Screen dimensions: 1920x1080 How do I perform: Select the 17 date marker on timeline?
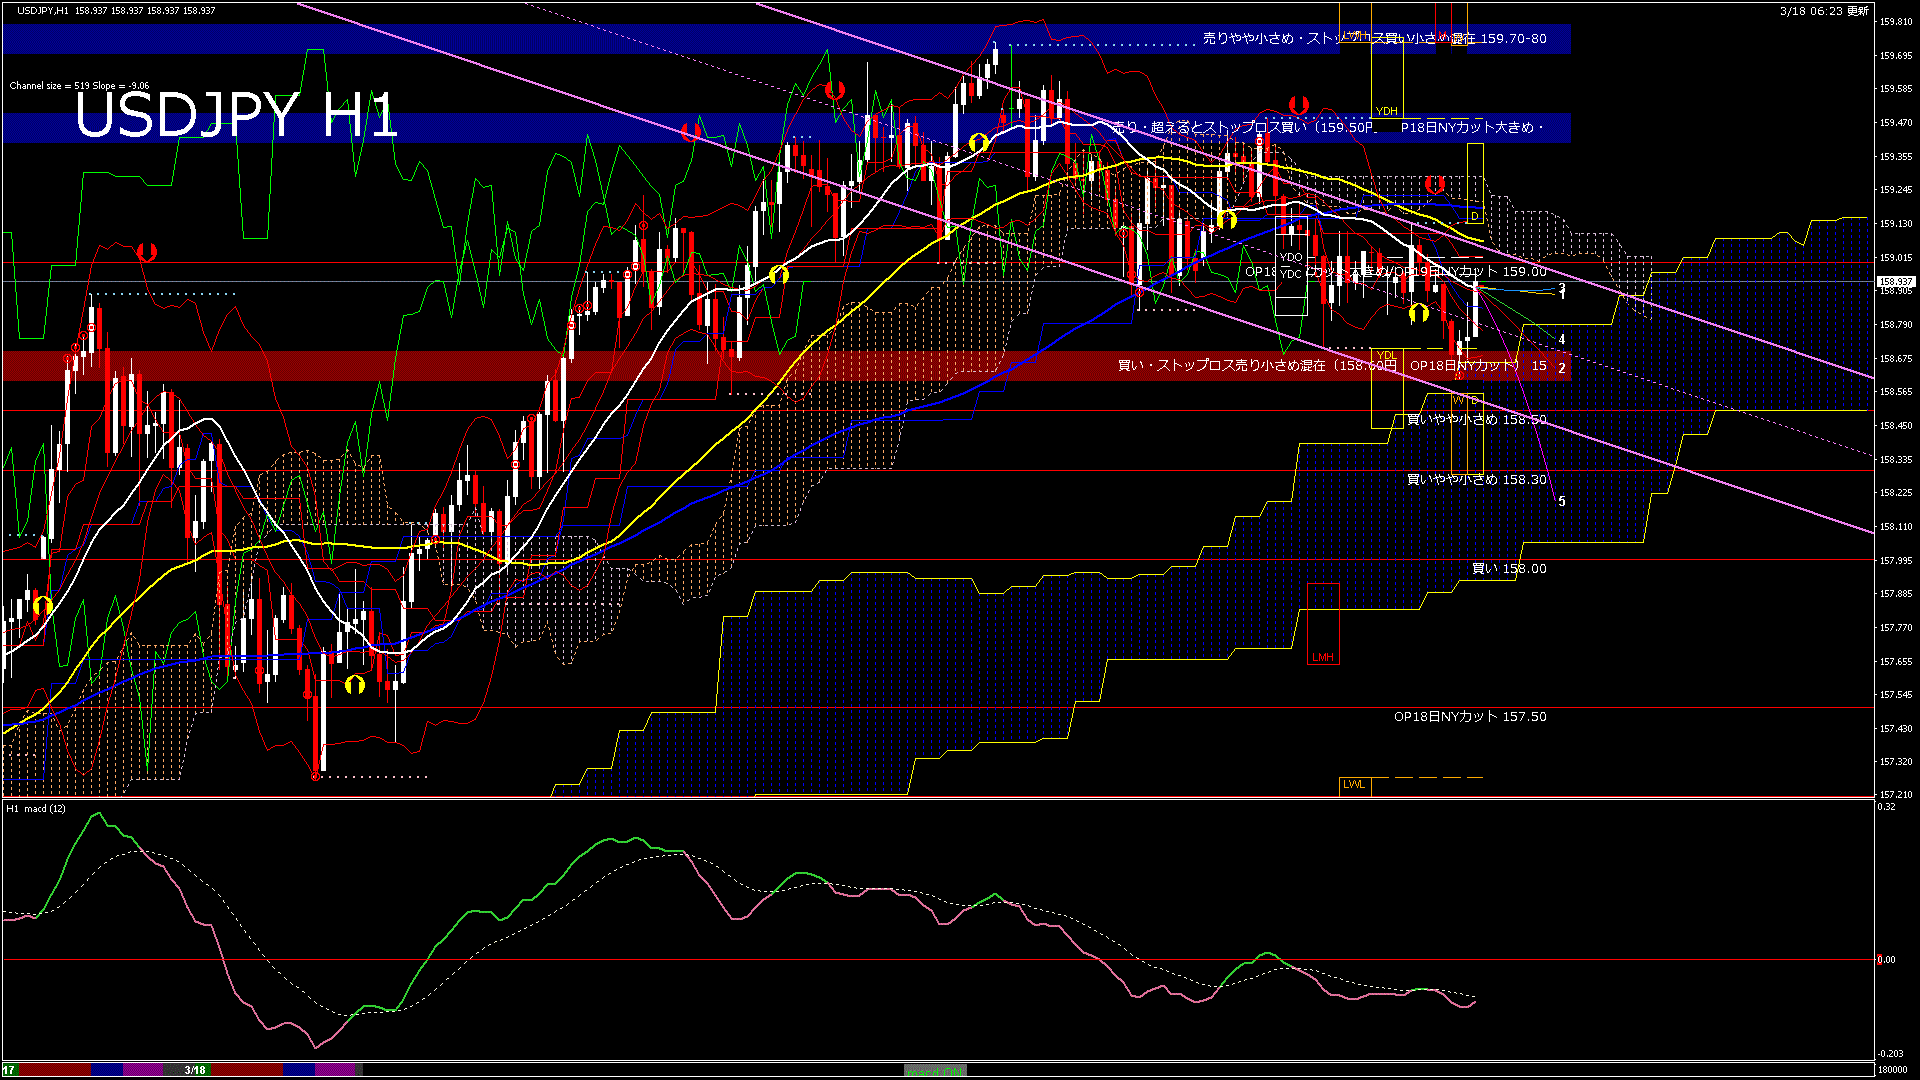point(9,1070)
